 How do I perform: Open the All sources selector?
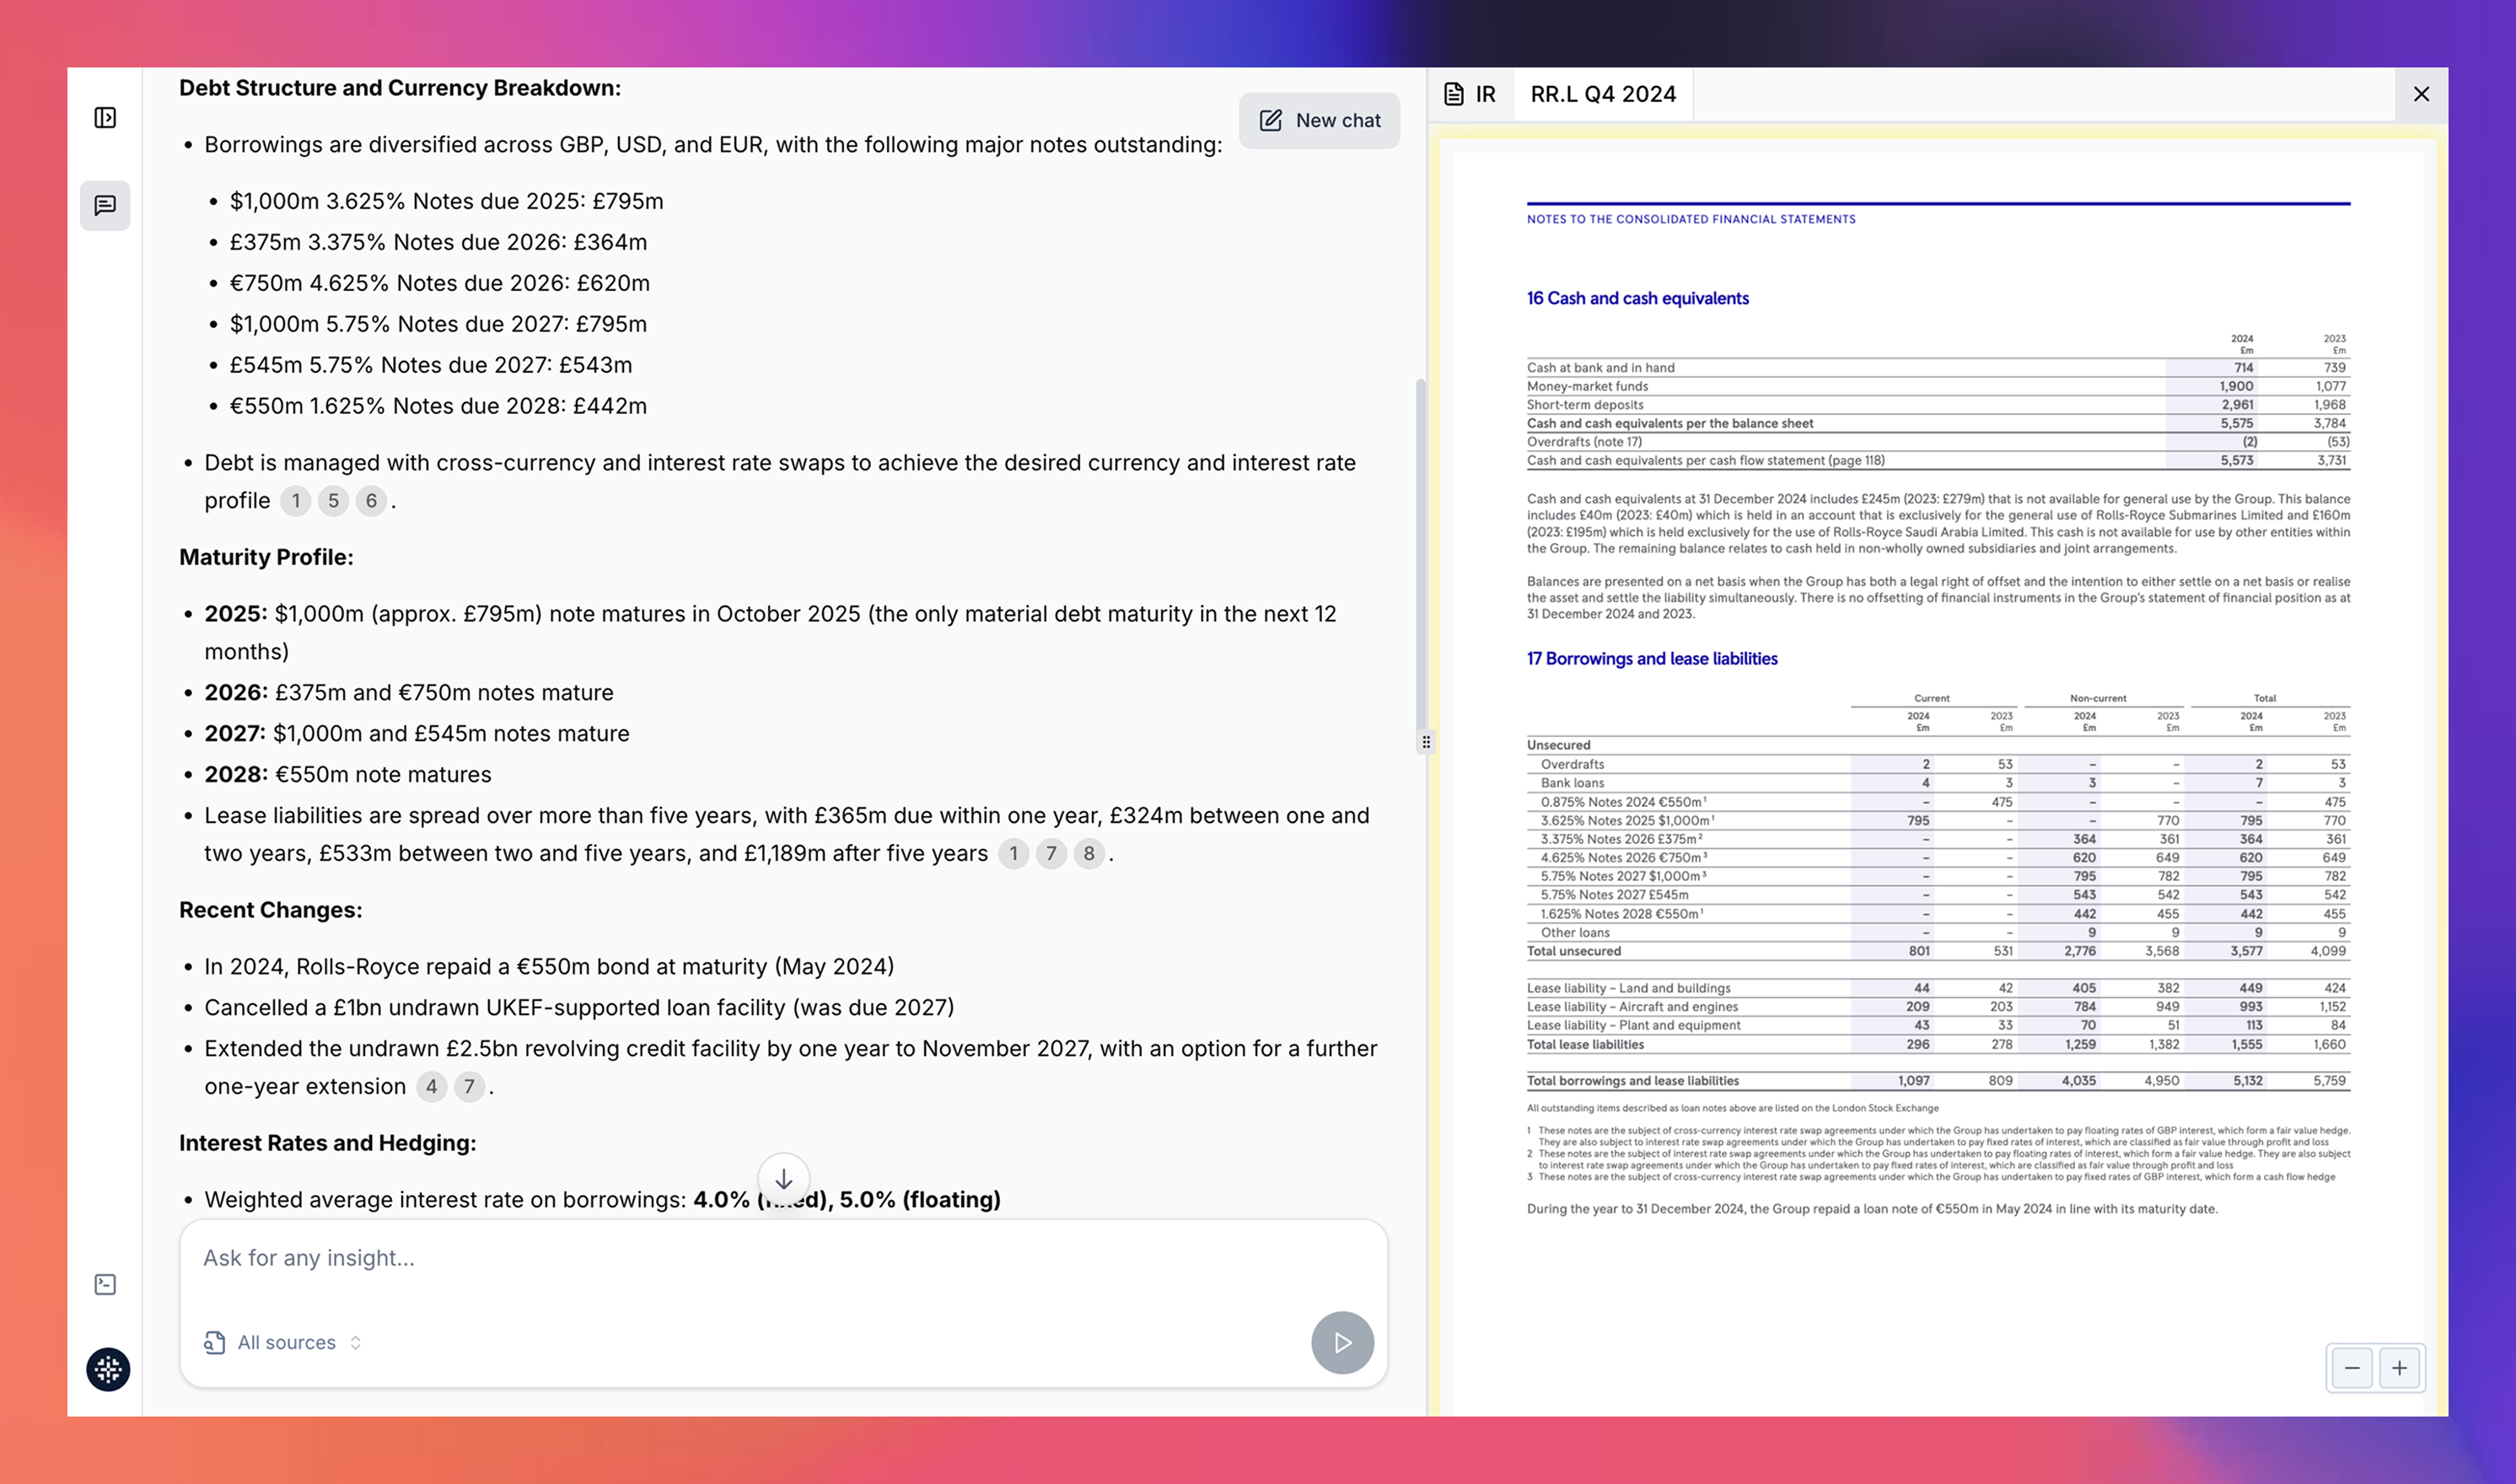(283, 1343)
